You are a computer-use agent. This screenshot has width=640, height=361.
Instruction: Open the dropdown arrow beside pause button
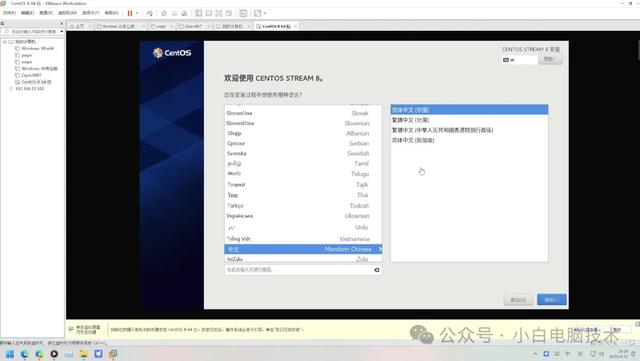(x=137, y=13)
